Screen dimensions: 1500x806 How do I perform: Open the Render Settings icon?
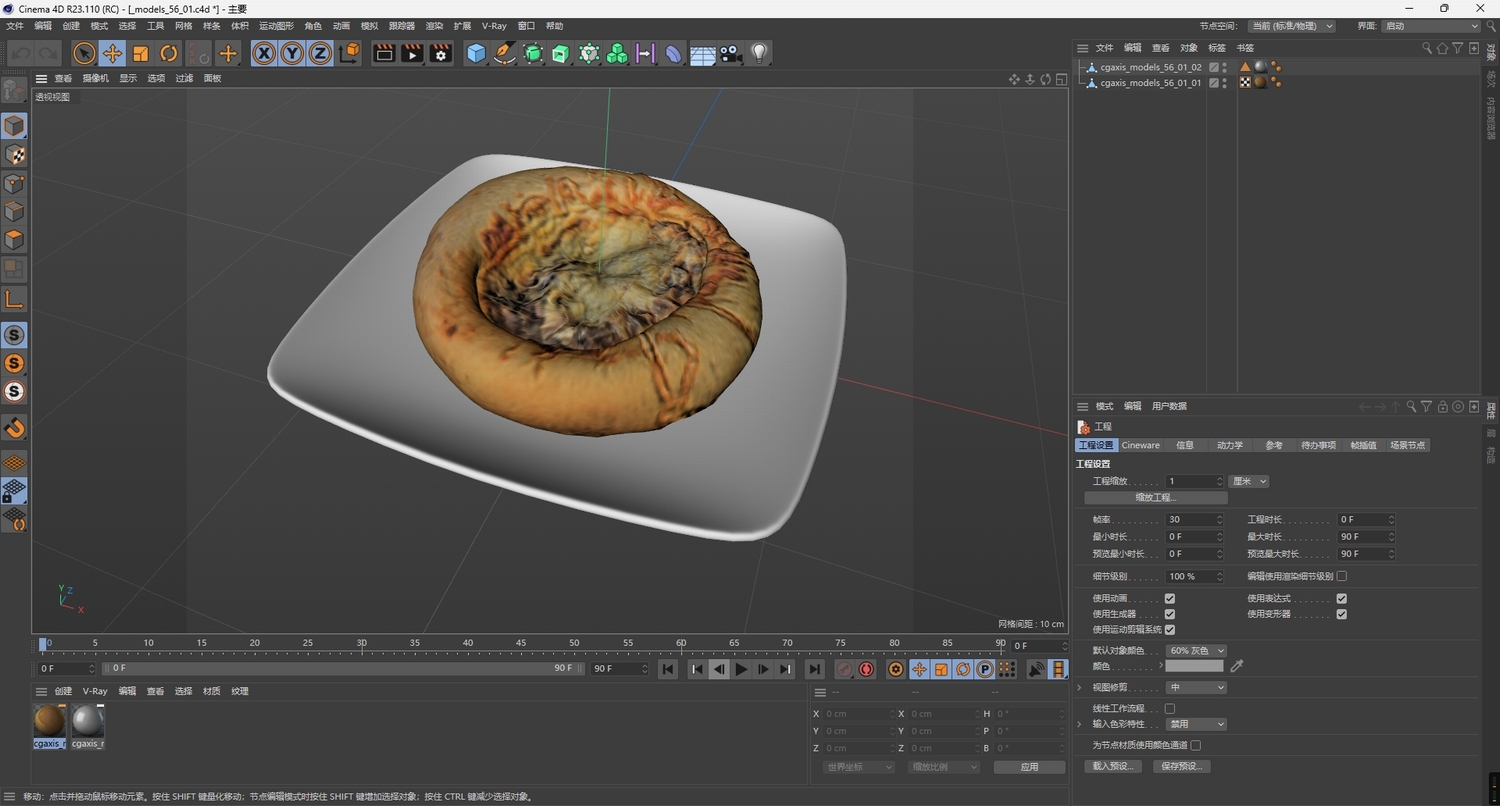pos(440,53)
